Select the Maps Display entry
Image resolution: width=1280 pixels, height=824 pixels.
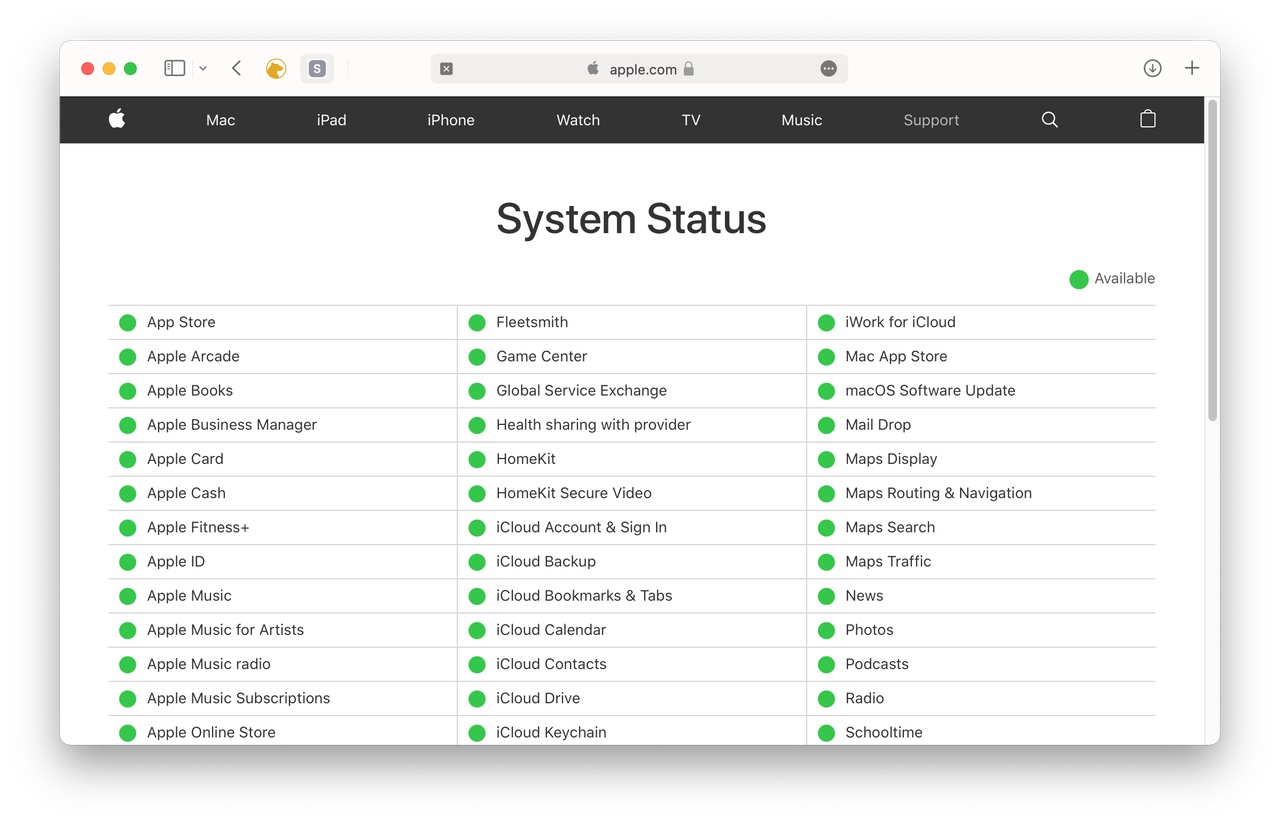pos(891,459)
